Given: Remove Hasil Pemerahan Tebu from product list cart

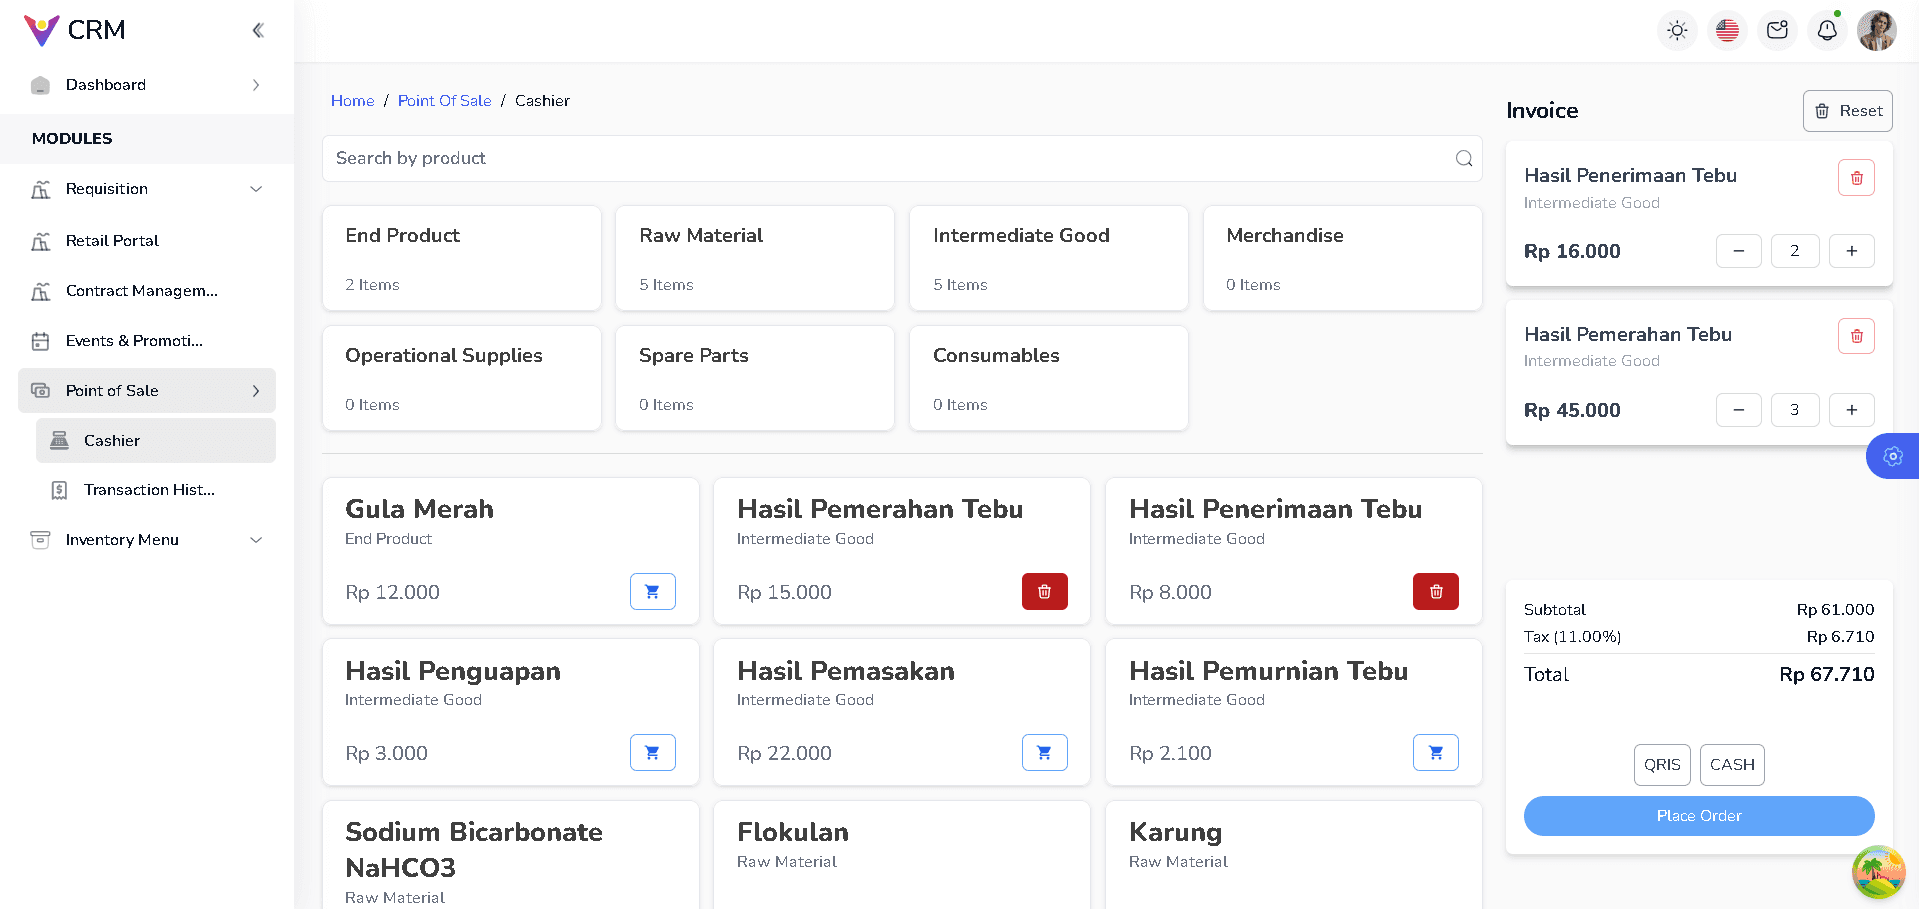Looking at the screenshot, I should click(x=1044, y=591).
